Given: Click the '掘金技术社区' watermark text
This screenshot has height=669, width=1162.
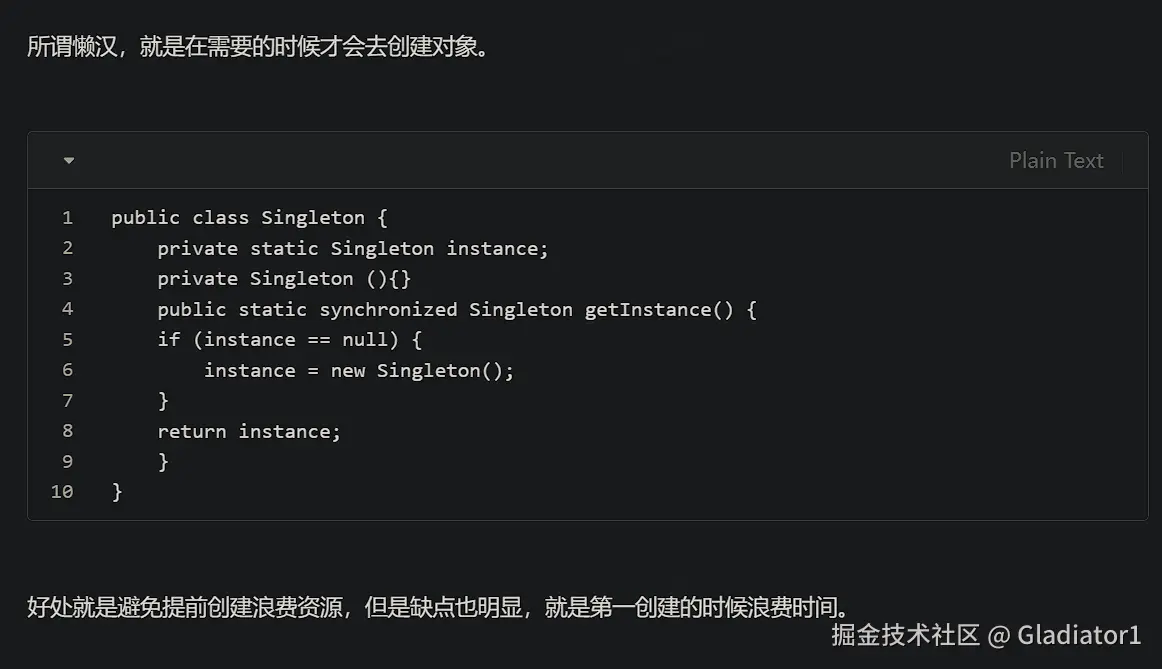Looking at the screenshot, I should [x=905, y=634].
